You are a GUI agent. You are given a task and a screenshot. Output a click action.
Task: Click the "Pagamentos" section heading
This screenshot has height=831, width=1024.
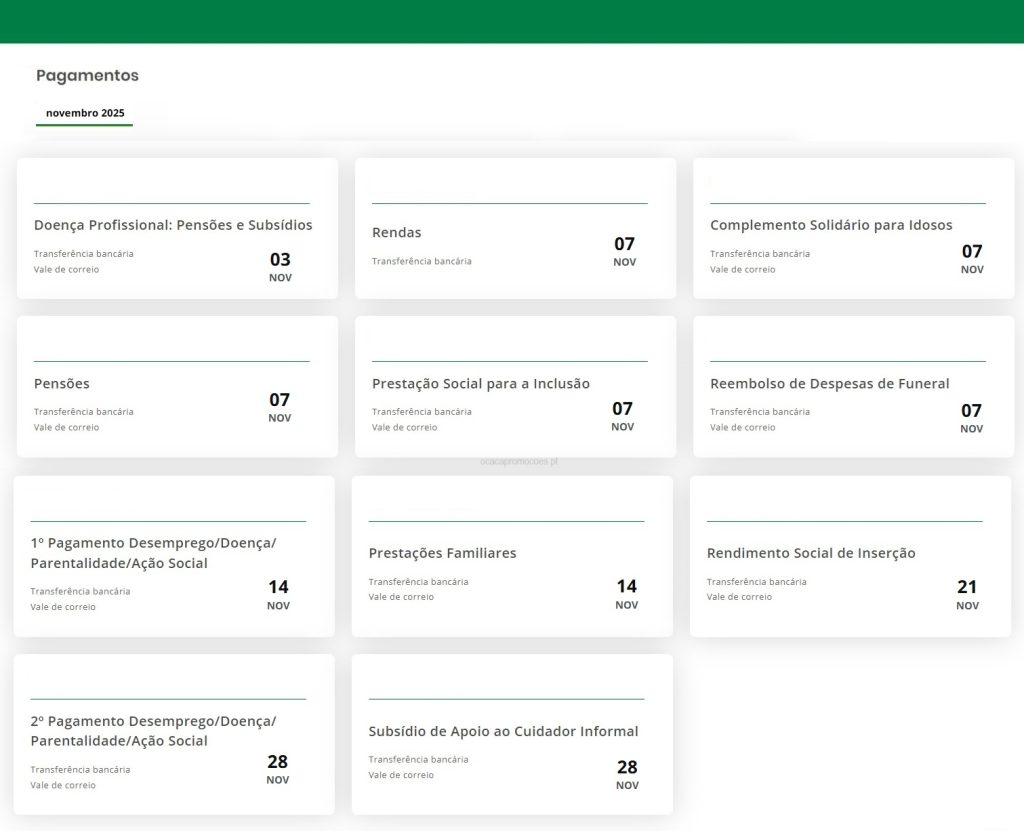point(87,76)
